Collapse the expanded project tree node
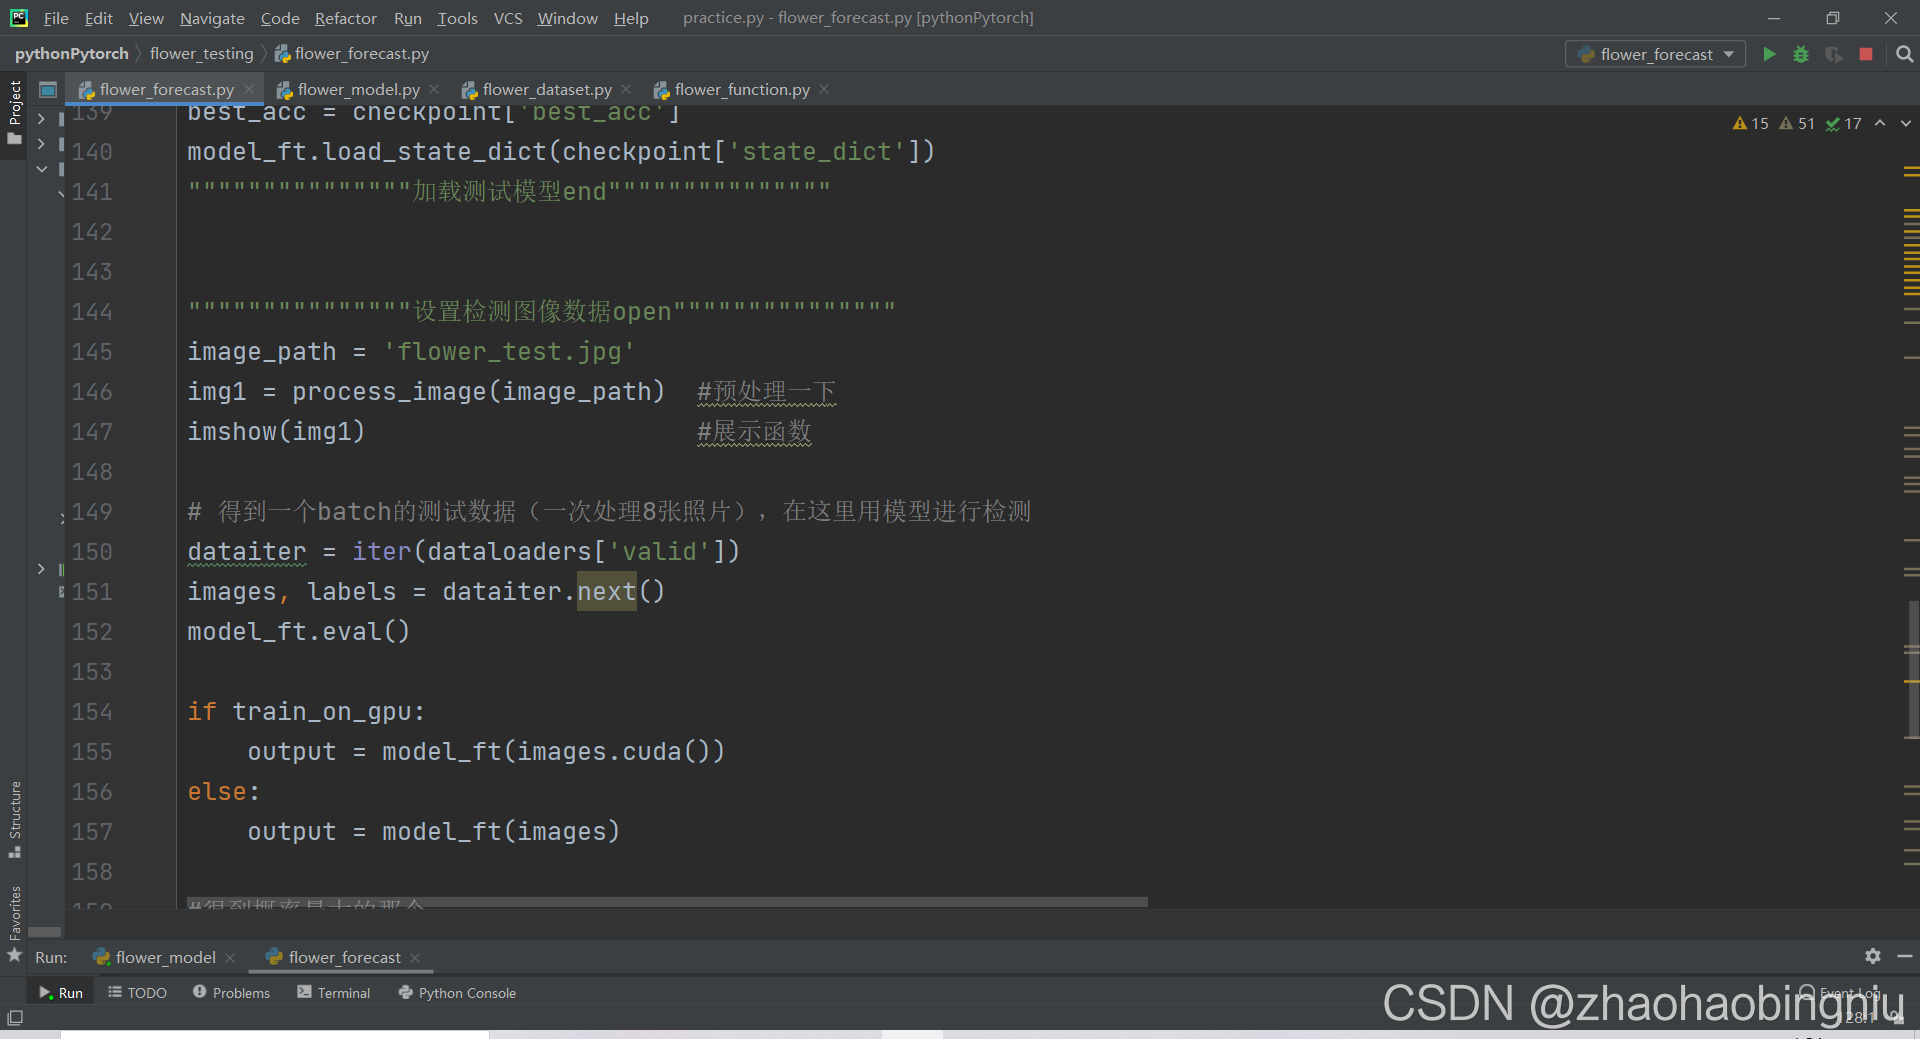1920x1039 pixels. coord(41,169)
